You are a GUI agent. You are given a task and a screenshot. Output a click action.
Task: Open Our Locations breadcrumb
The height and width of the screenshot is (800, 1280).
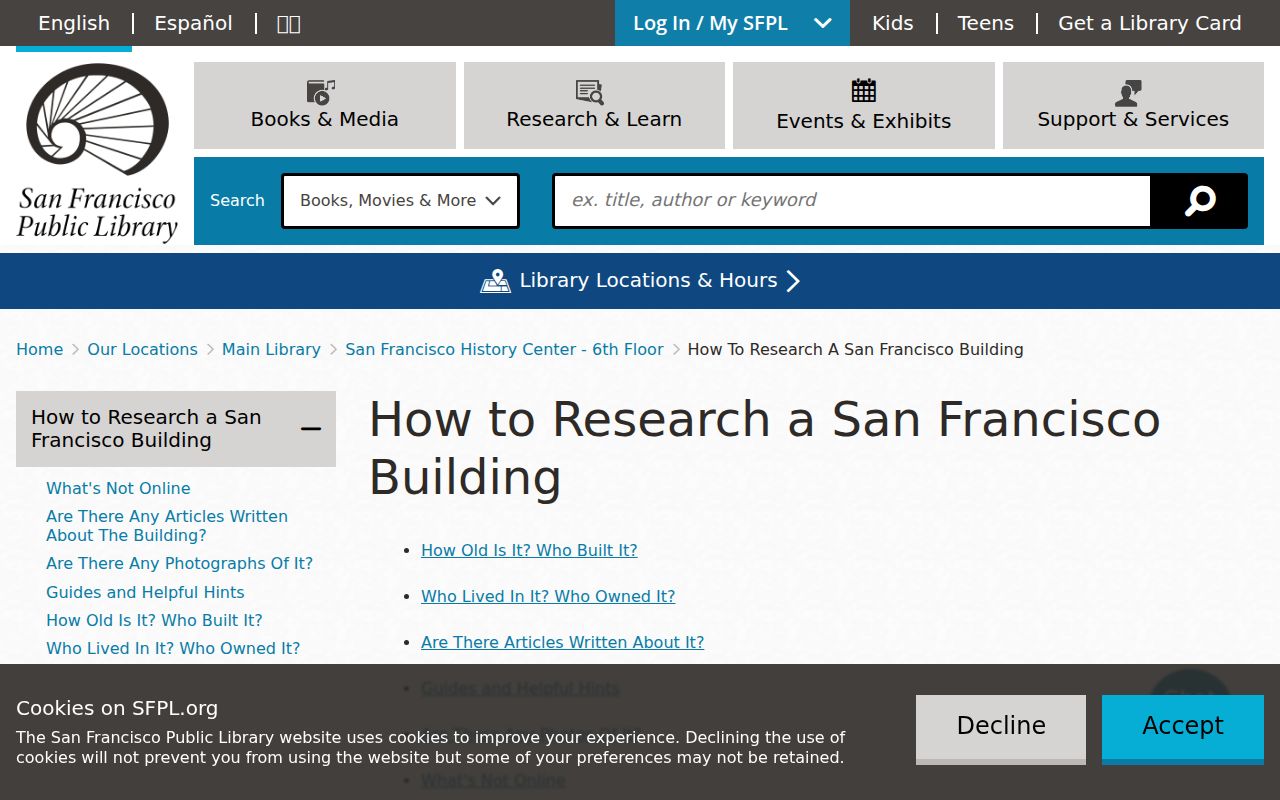click(142, 349)
